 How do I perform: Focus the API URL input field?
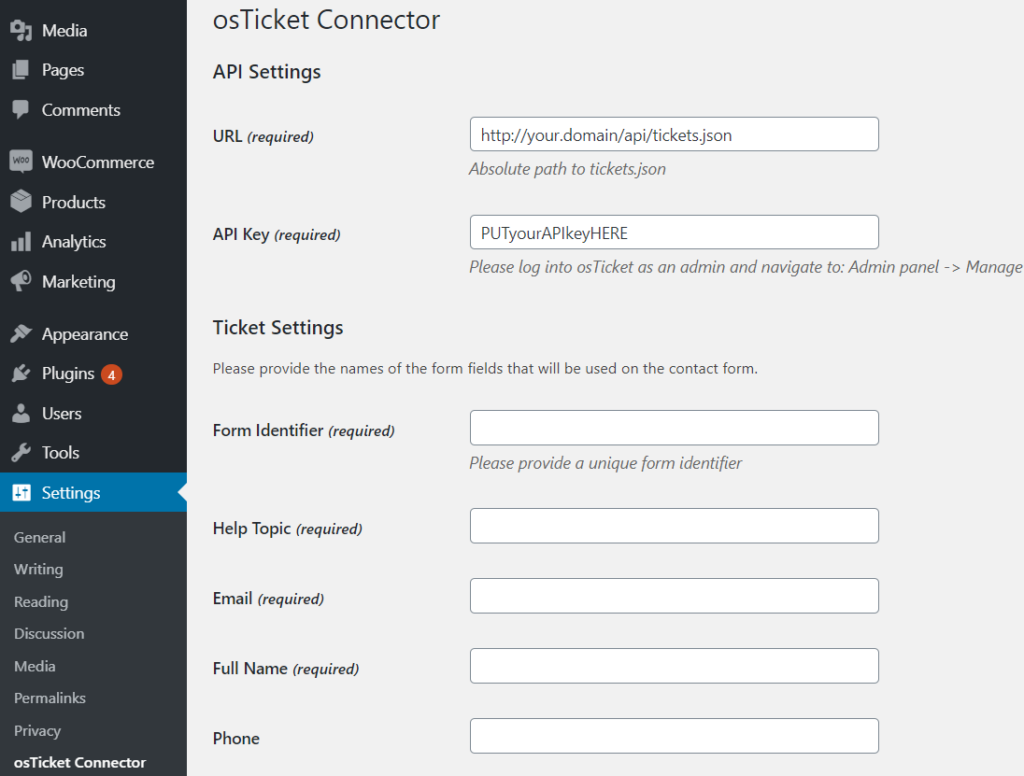[674, 135]
